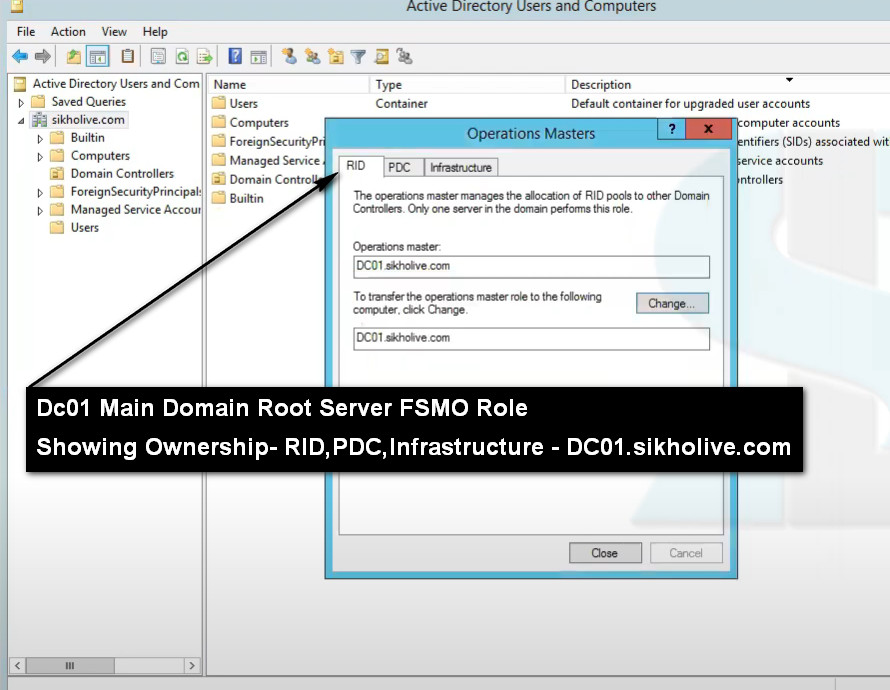890x690 pixels.
Task: Expand the ForeignSecurityPrincipals tree node
Action: pyautogui.click(x=40, y=192)
